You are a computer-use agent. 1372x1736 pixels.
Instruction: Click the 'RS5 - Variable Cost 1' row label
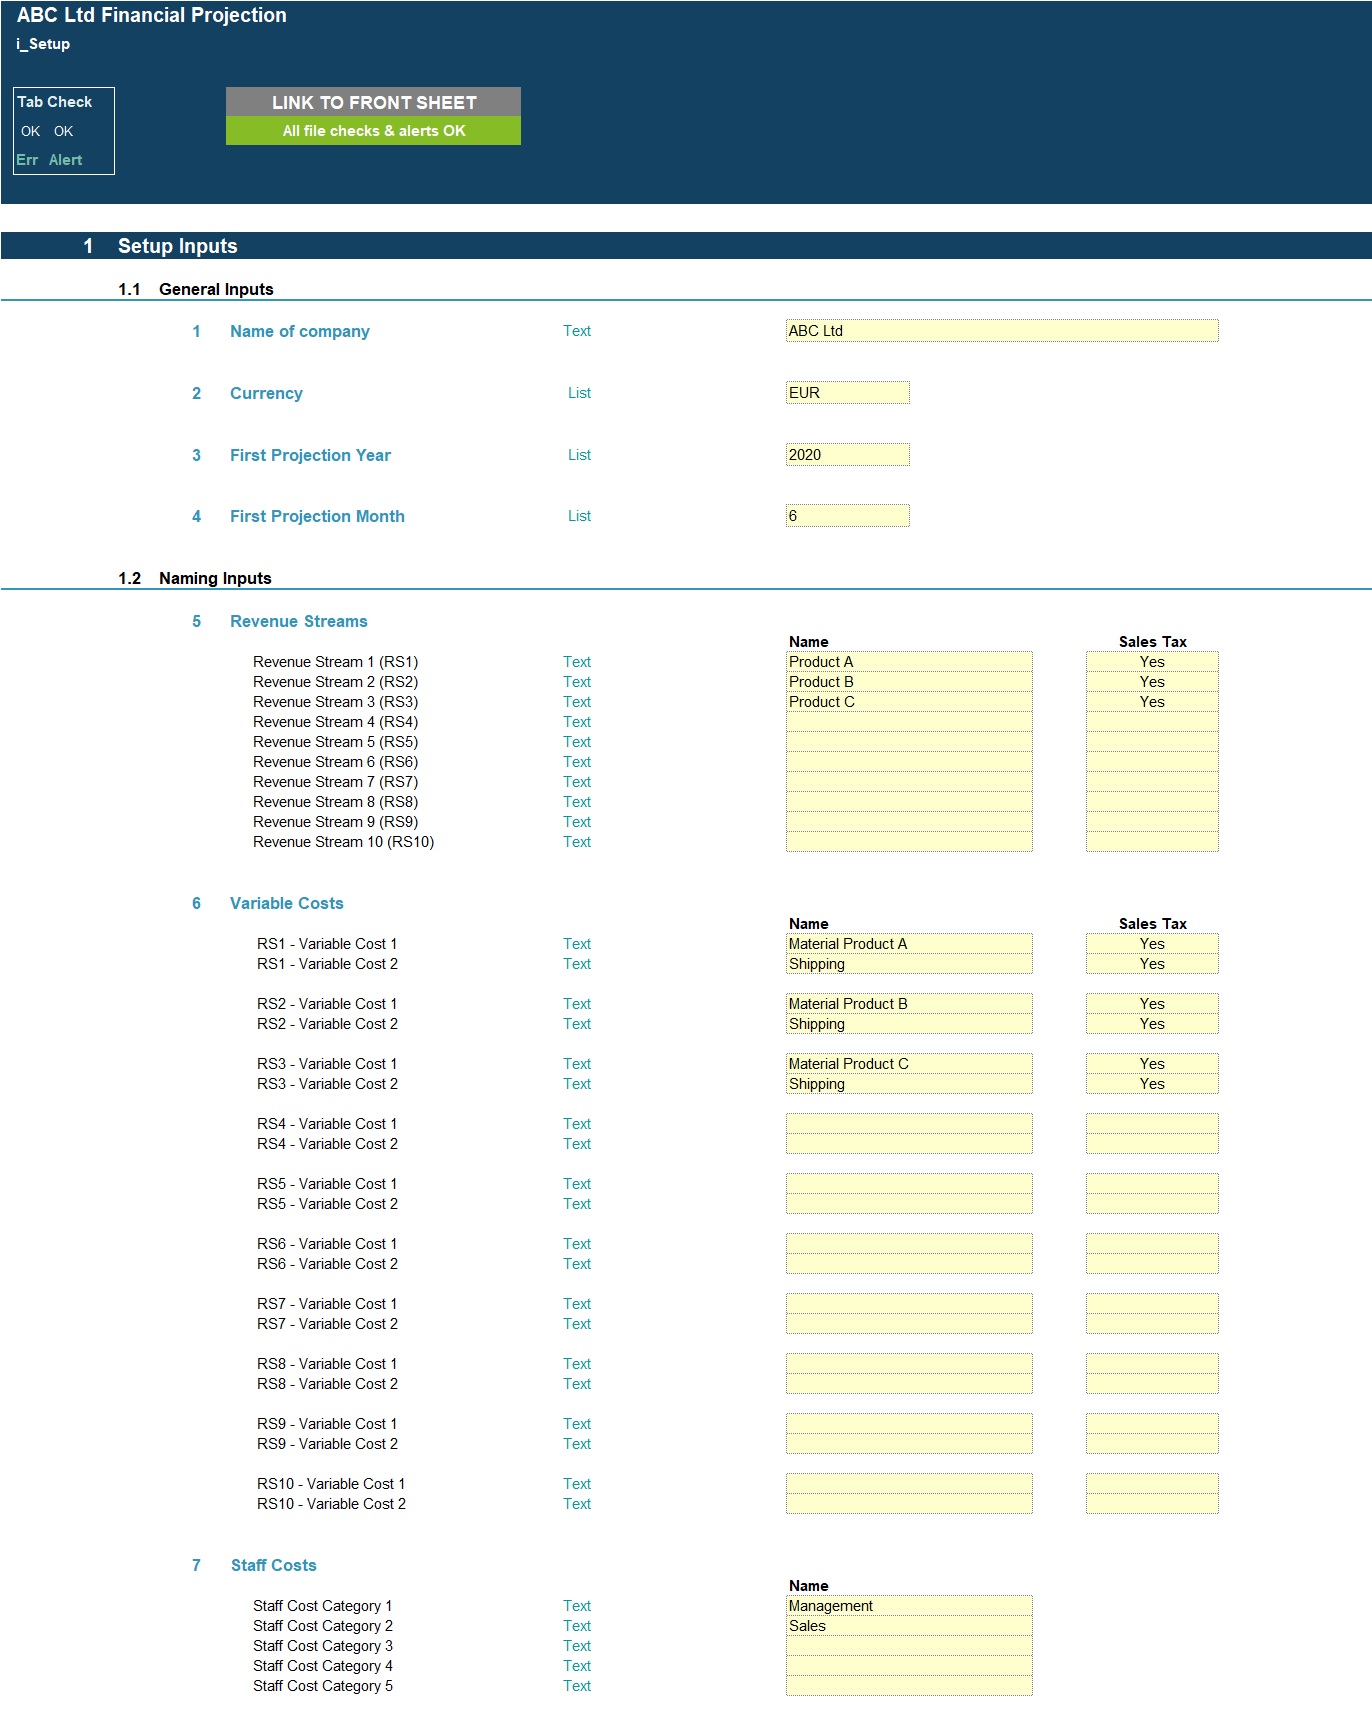(327, 1184)
